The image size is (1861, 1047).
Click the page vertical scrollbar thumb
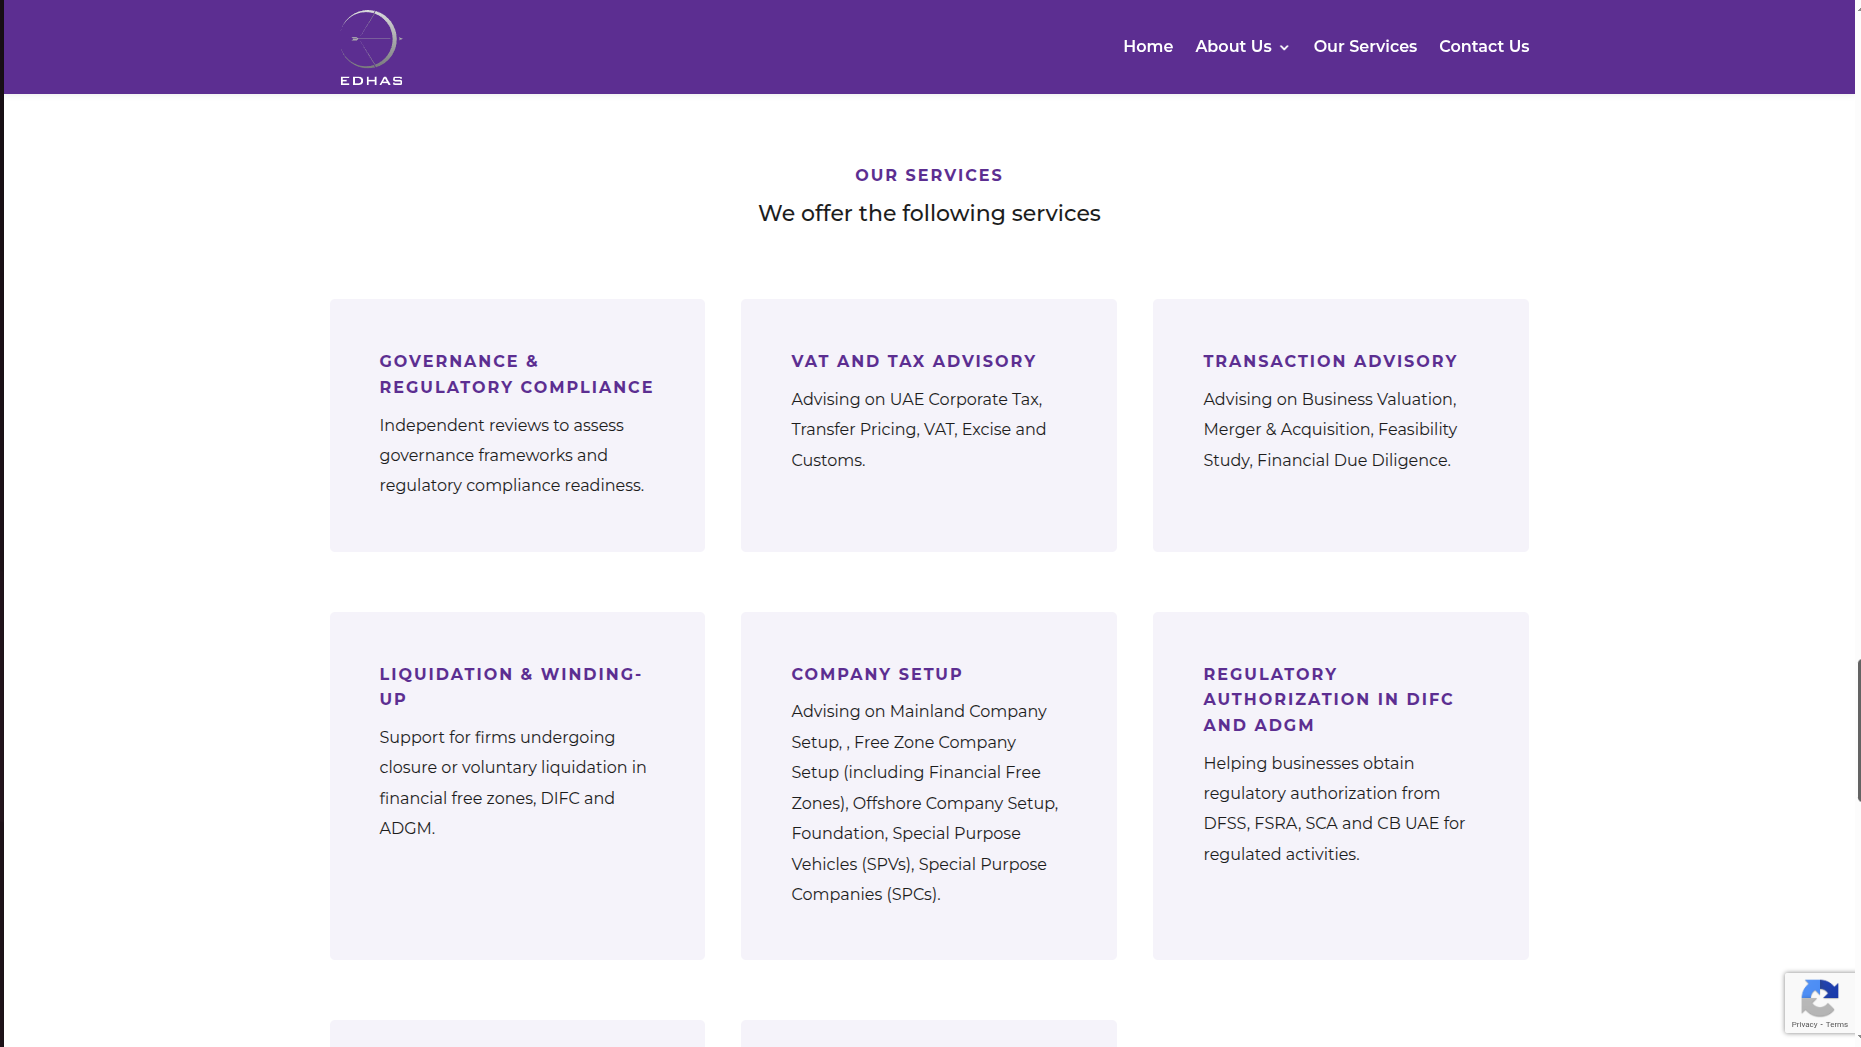[x=1858, y=730]
